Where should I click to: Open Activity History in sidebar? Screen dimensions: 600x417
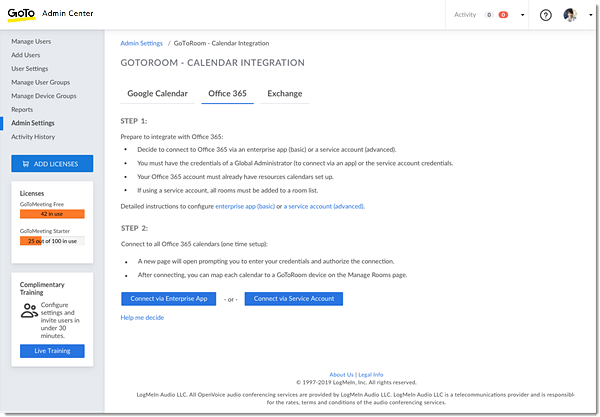pyautogui.click(x=33, y=137)
